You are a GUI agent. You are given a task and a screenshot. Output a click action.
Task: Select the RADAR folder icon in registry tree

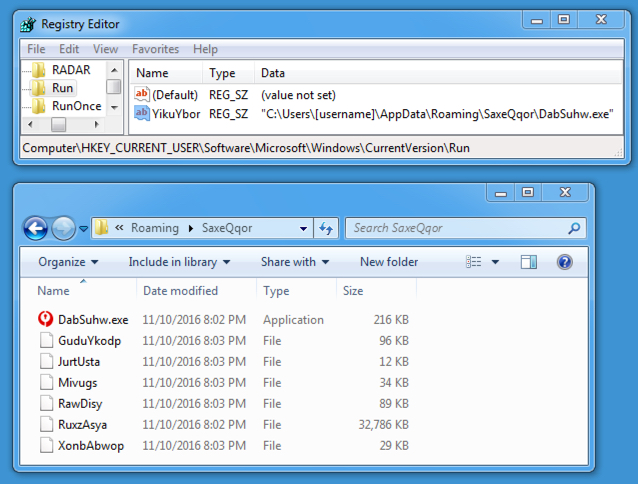39,70
